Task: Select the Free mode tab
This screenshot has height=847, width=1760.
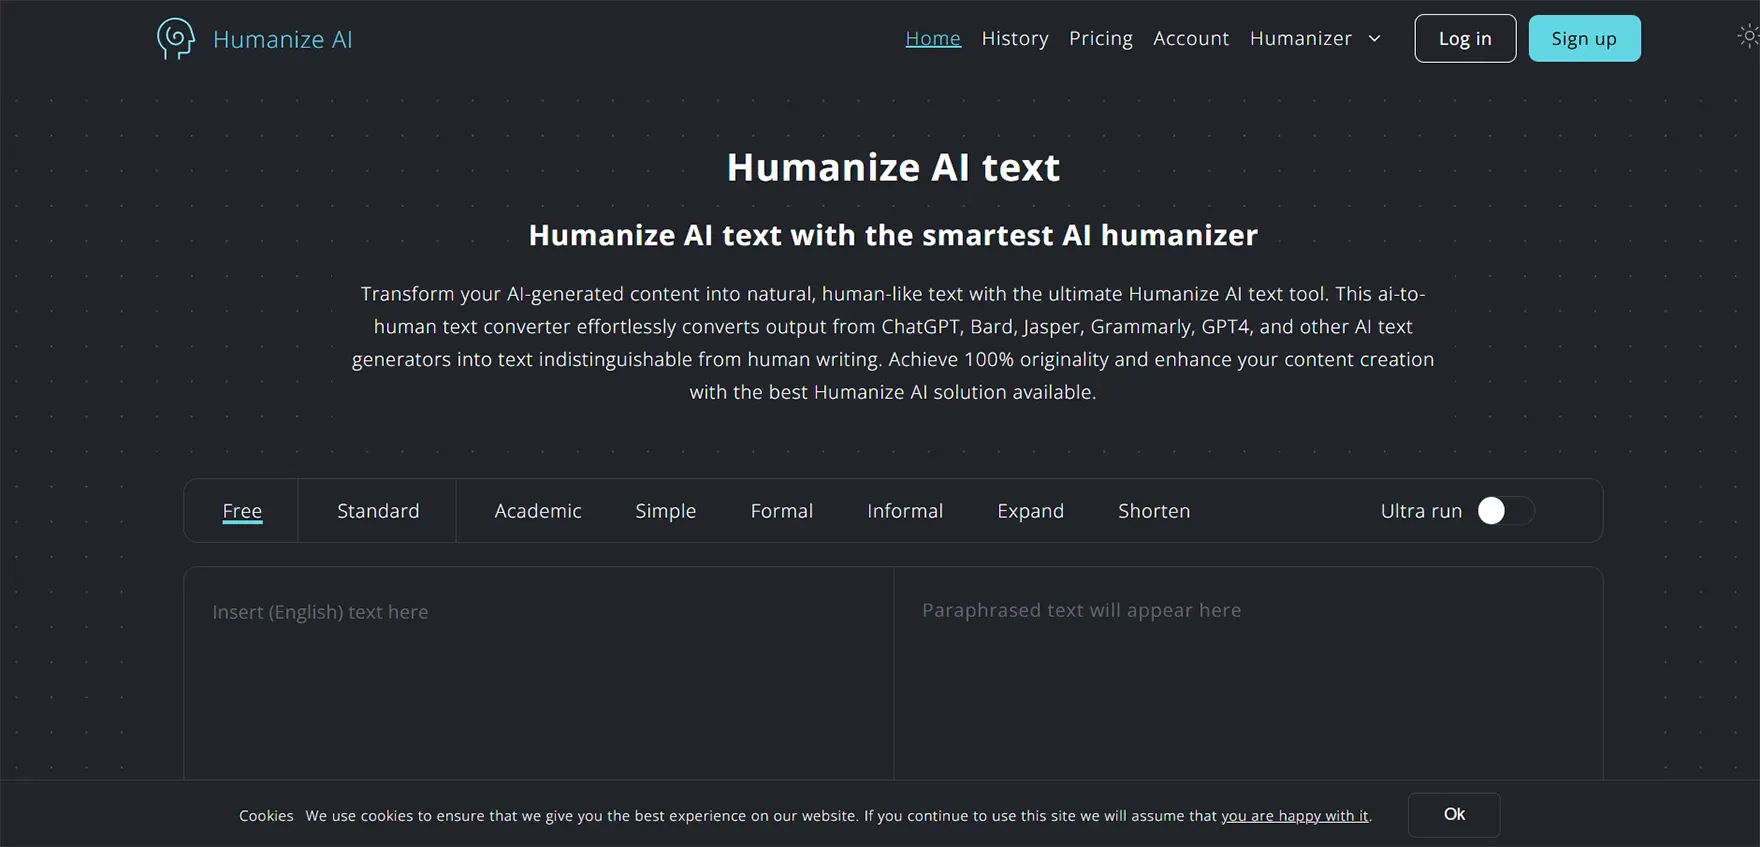Action: tap(242, 511)
